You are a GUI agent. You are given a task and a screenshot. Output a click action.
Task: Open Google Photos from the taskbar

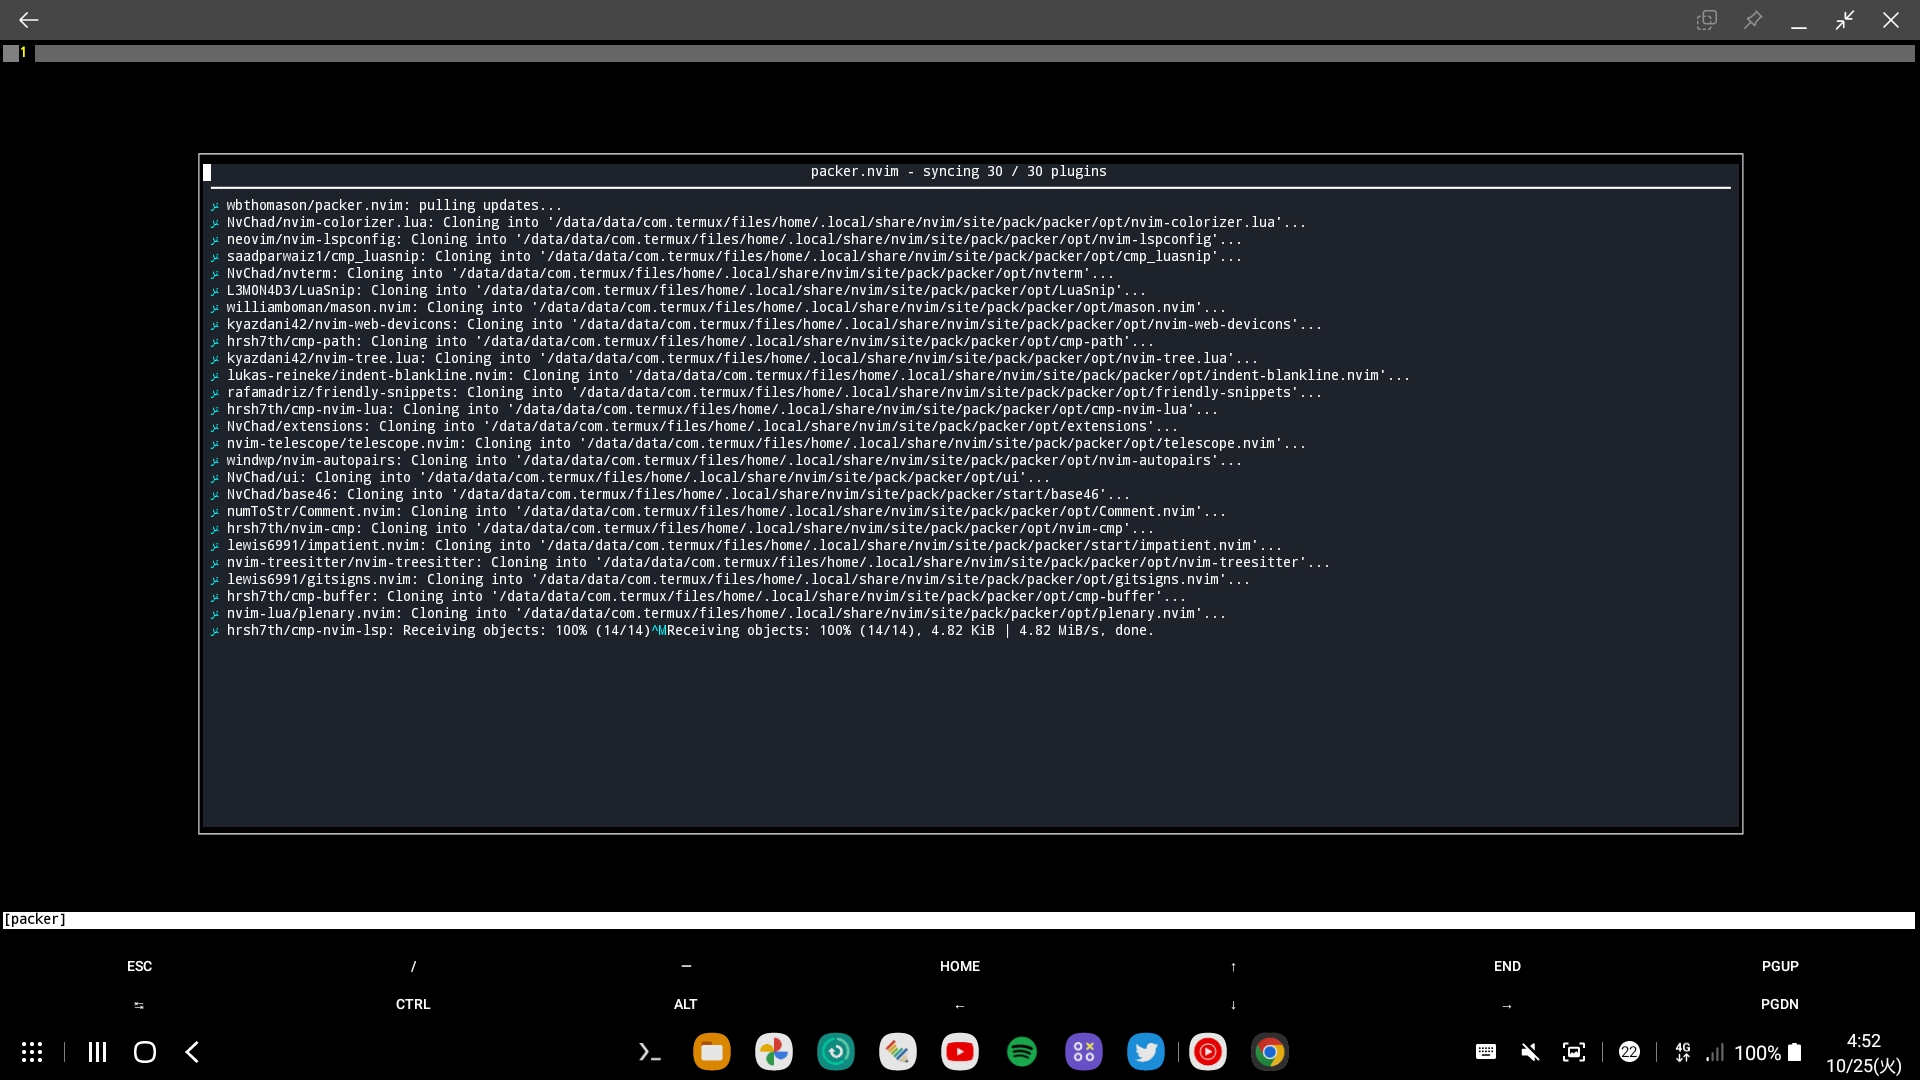[774, 1052]
